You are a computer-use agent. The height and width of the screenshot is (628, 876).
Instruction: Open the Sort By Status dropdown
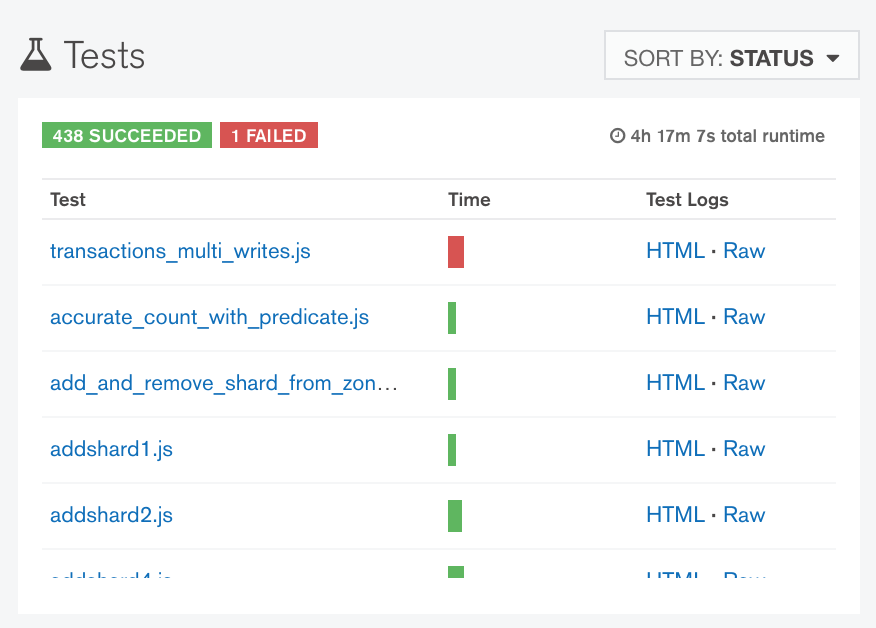(731, 58)
